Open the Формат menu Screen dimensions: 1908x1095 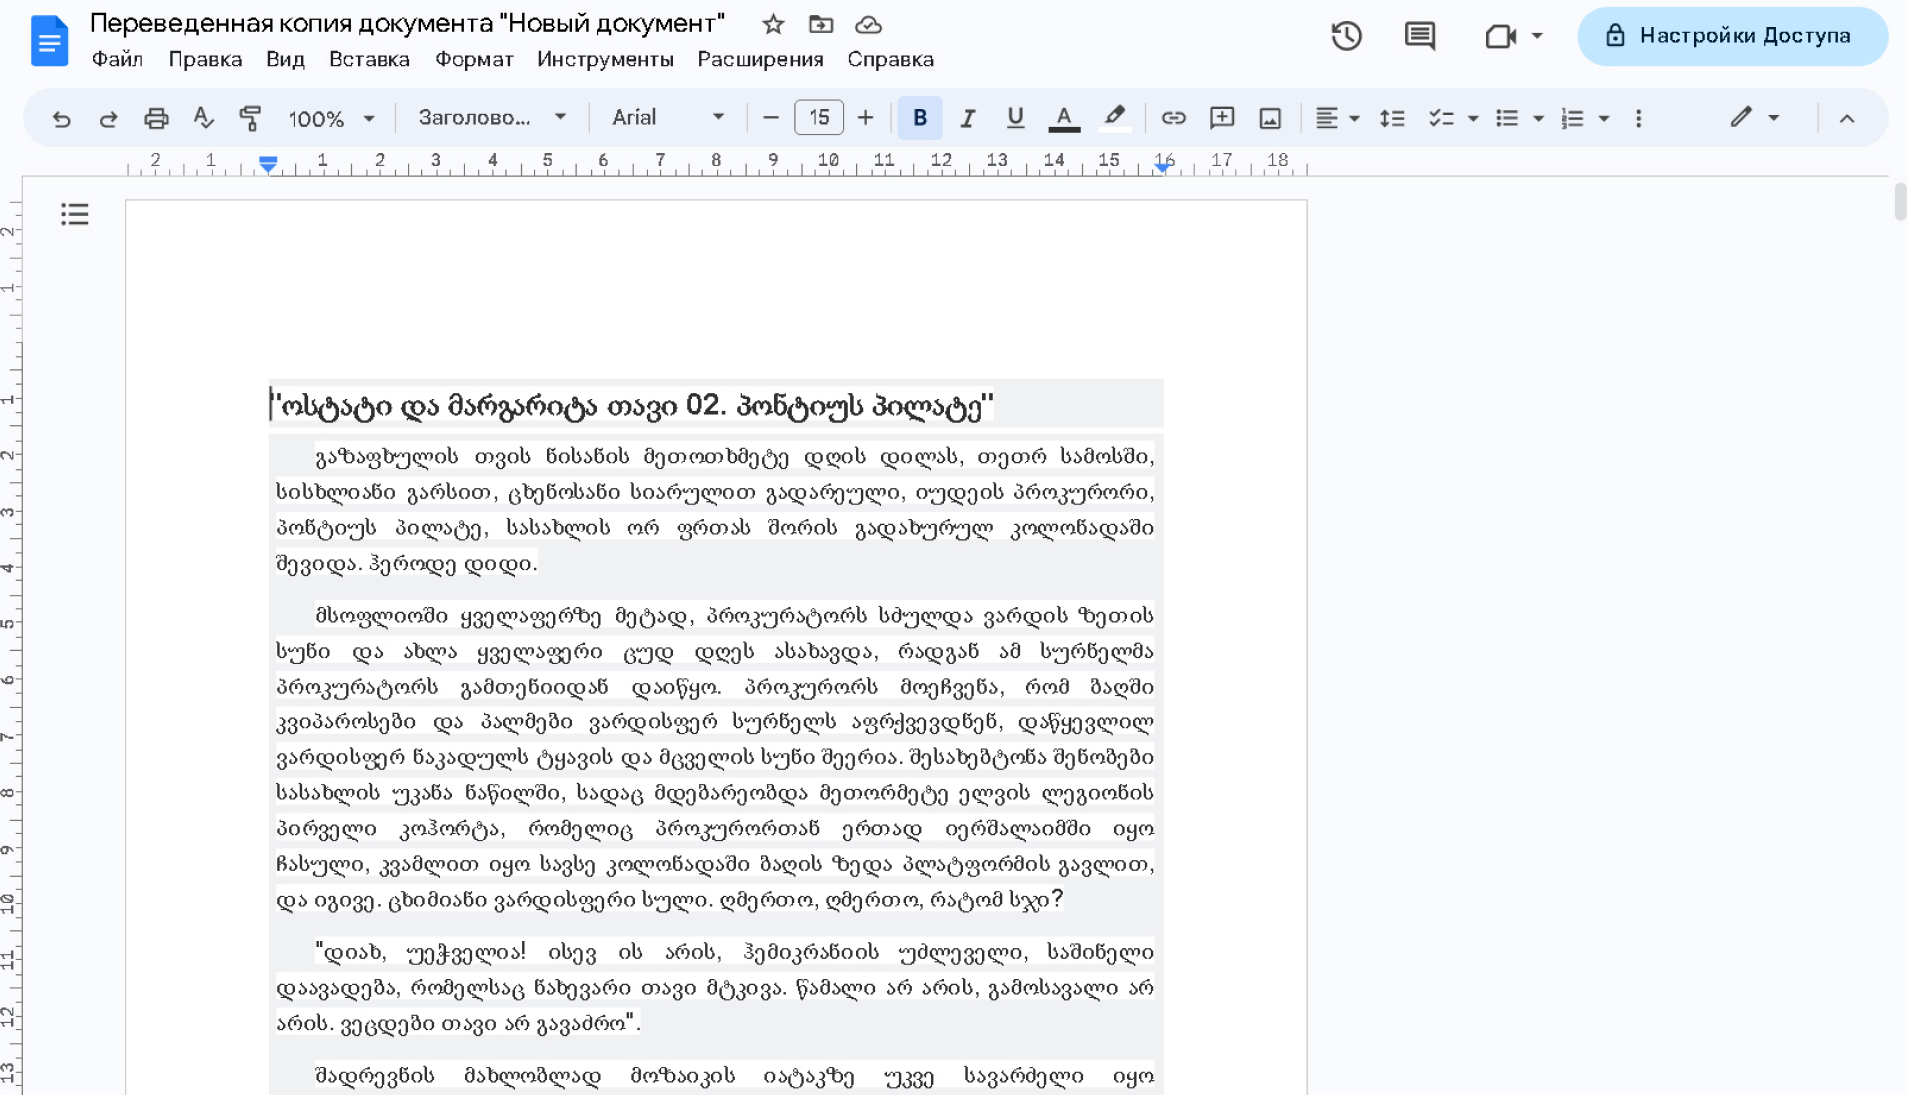[x=474, y=59]
